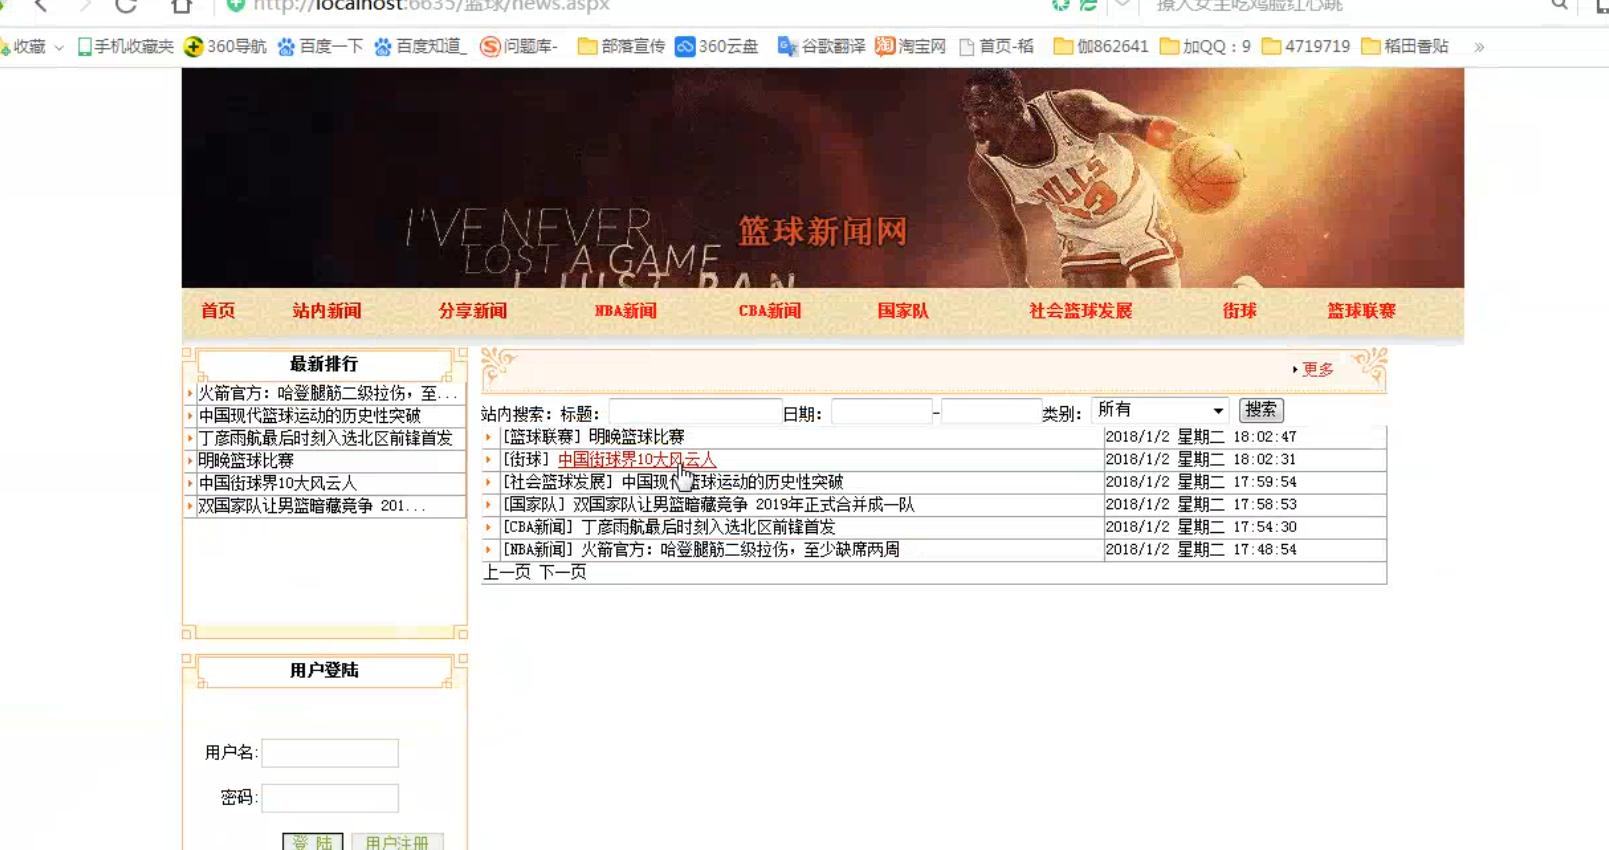Open ranking item 中国街球界10大风云人
Viewport: 1609px width, 850px height.
(277, 483)
